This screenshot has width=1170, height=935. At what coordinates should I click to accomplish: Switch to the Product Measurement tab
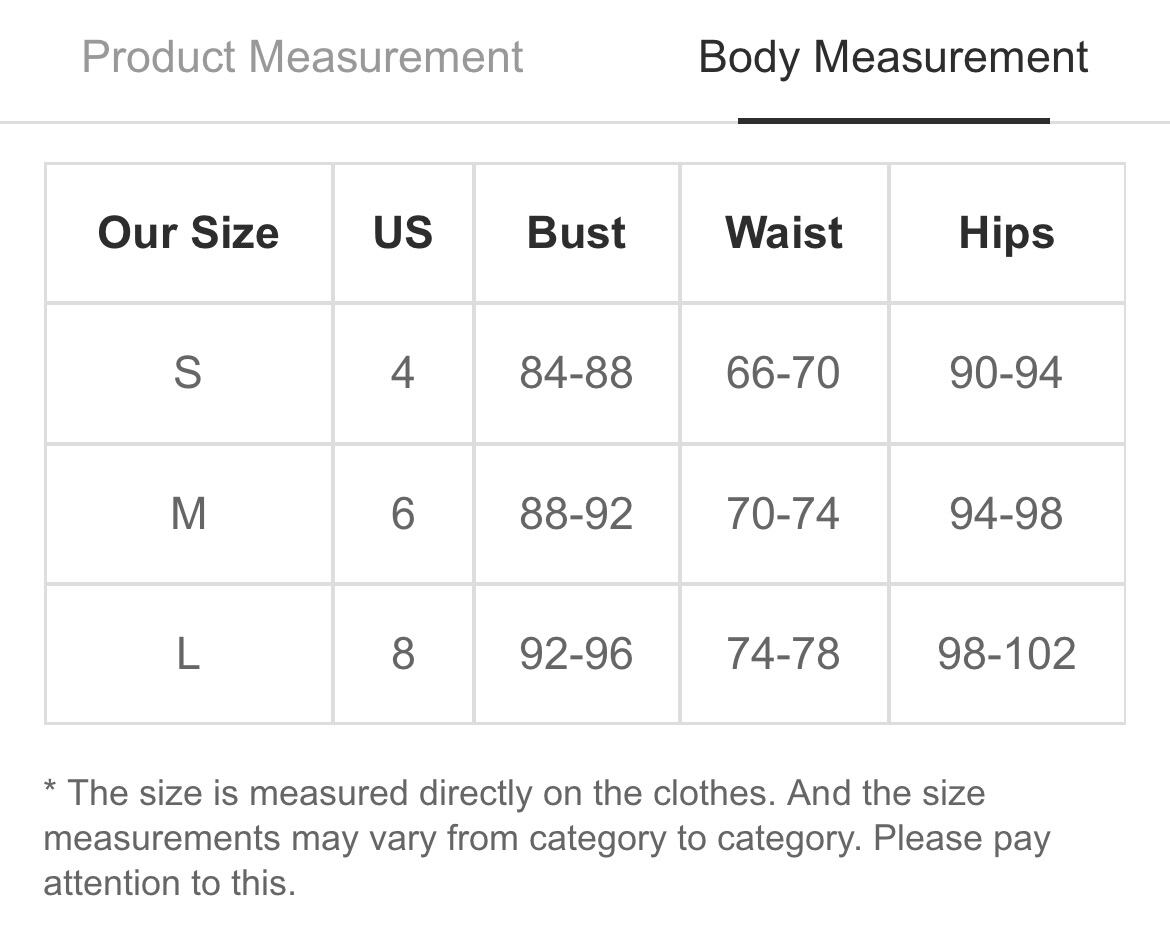point(302,57)
